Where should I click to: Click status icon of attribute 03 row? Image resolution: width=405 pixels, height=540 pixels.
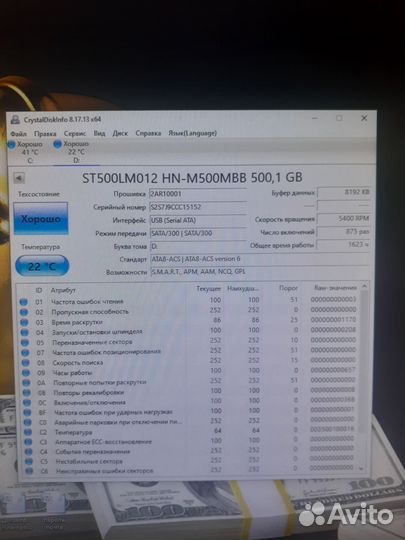click(x=24, y=323)
